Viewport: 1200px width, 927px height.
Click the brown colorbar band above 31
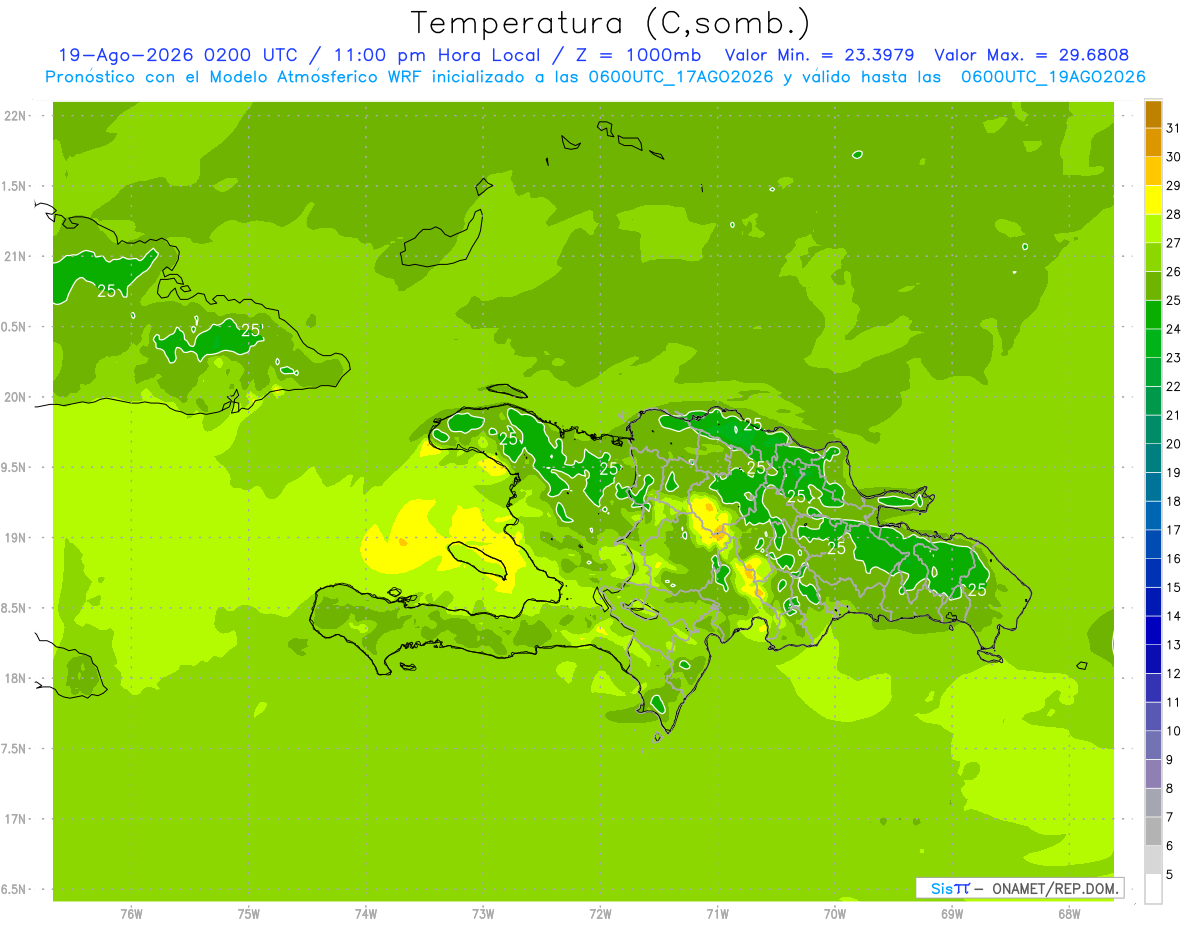1153,114
